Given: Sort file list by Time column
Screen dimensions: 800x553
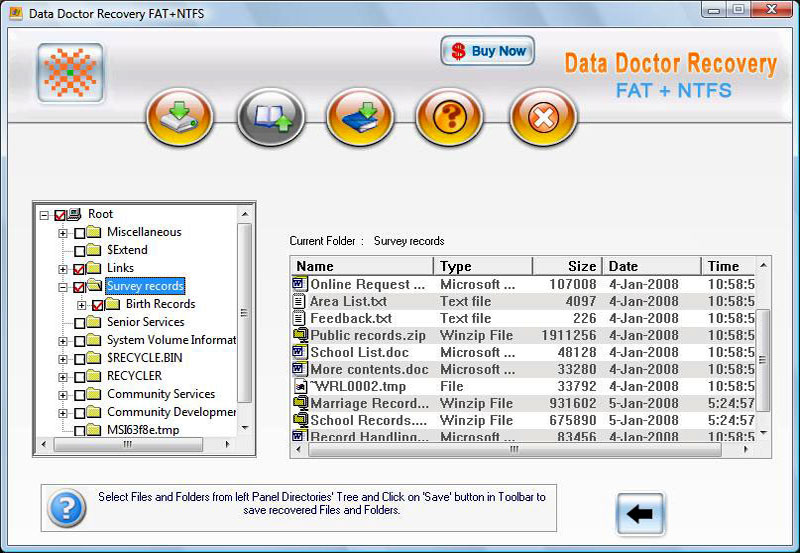Looking at the screenshot, I should (x=729, y=266).
